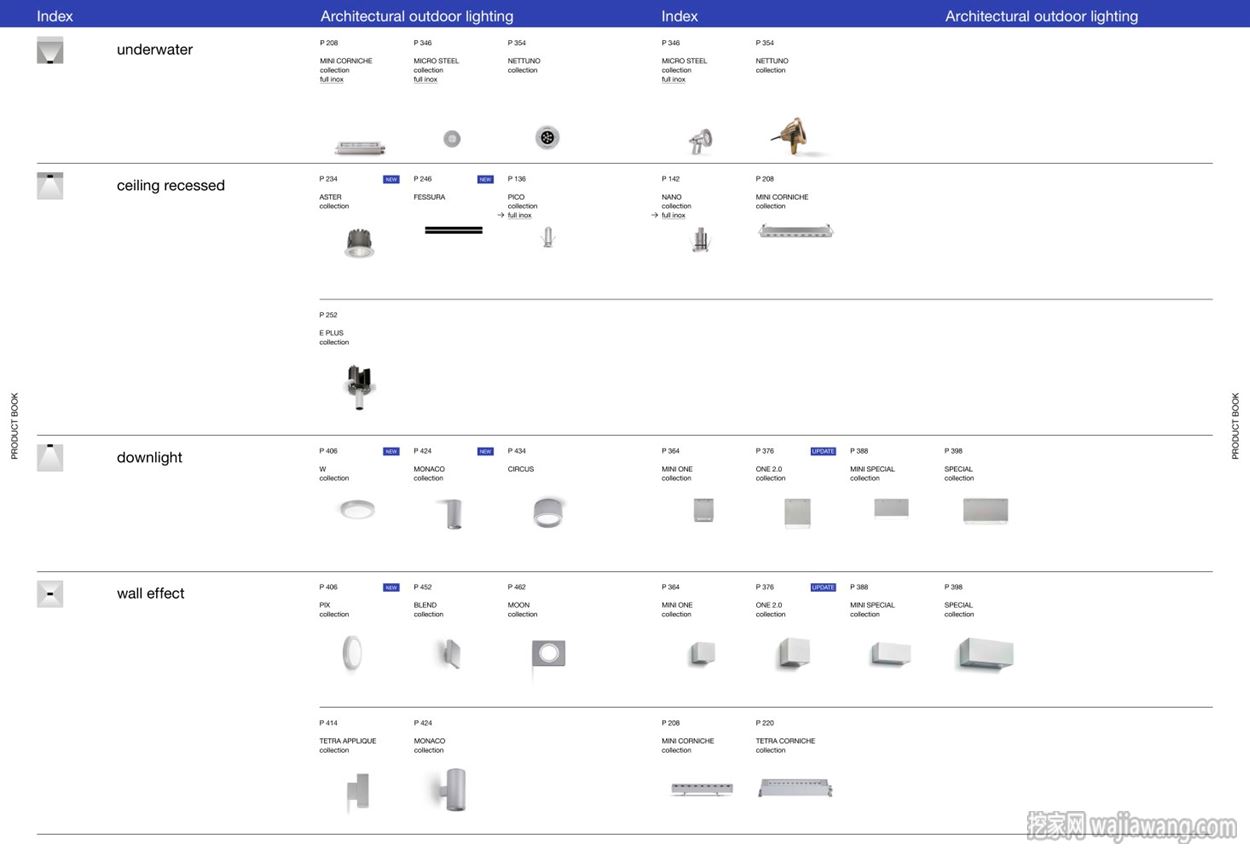Select the downlight SPECIAL collection image
The image size is (1250, 853).
pyautogui.click(x=985, y=511)
